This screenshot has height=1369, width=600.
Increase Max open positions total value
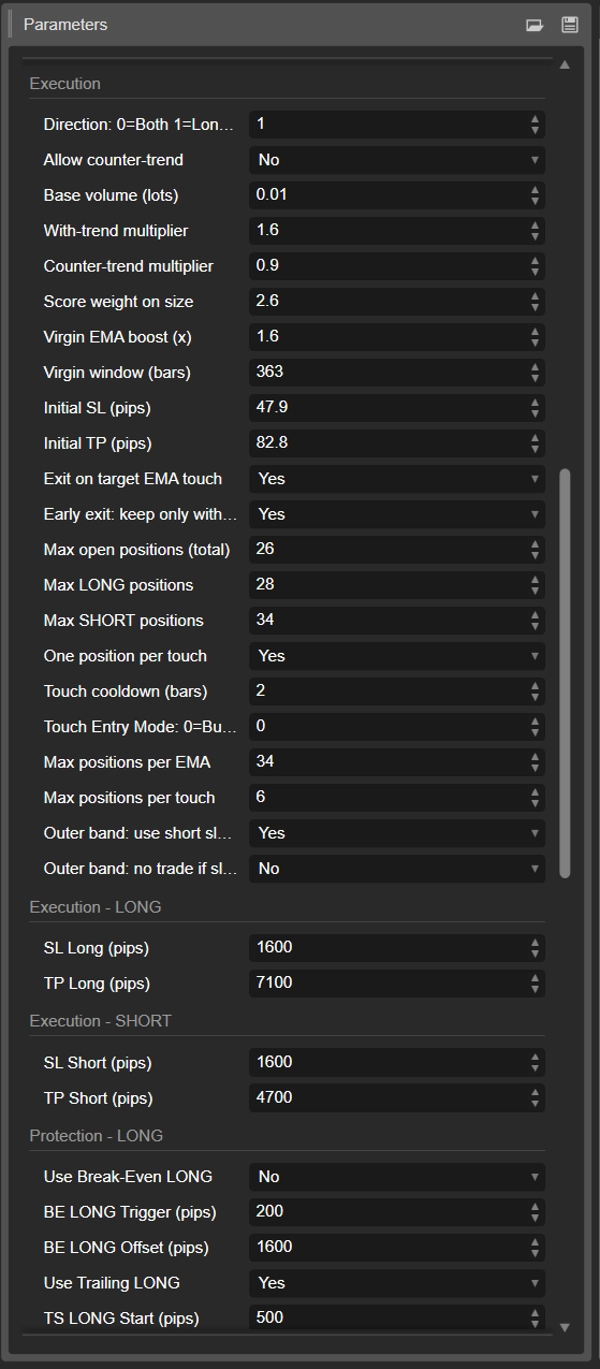535,544
